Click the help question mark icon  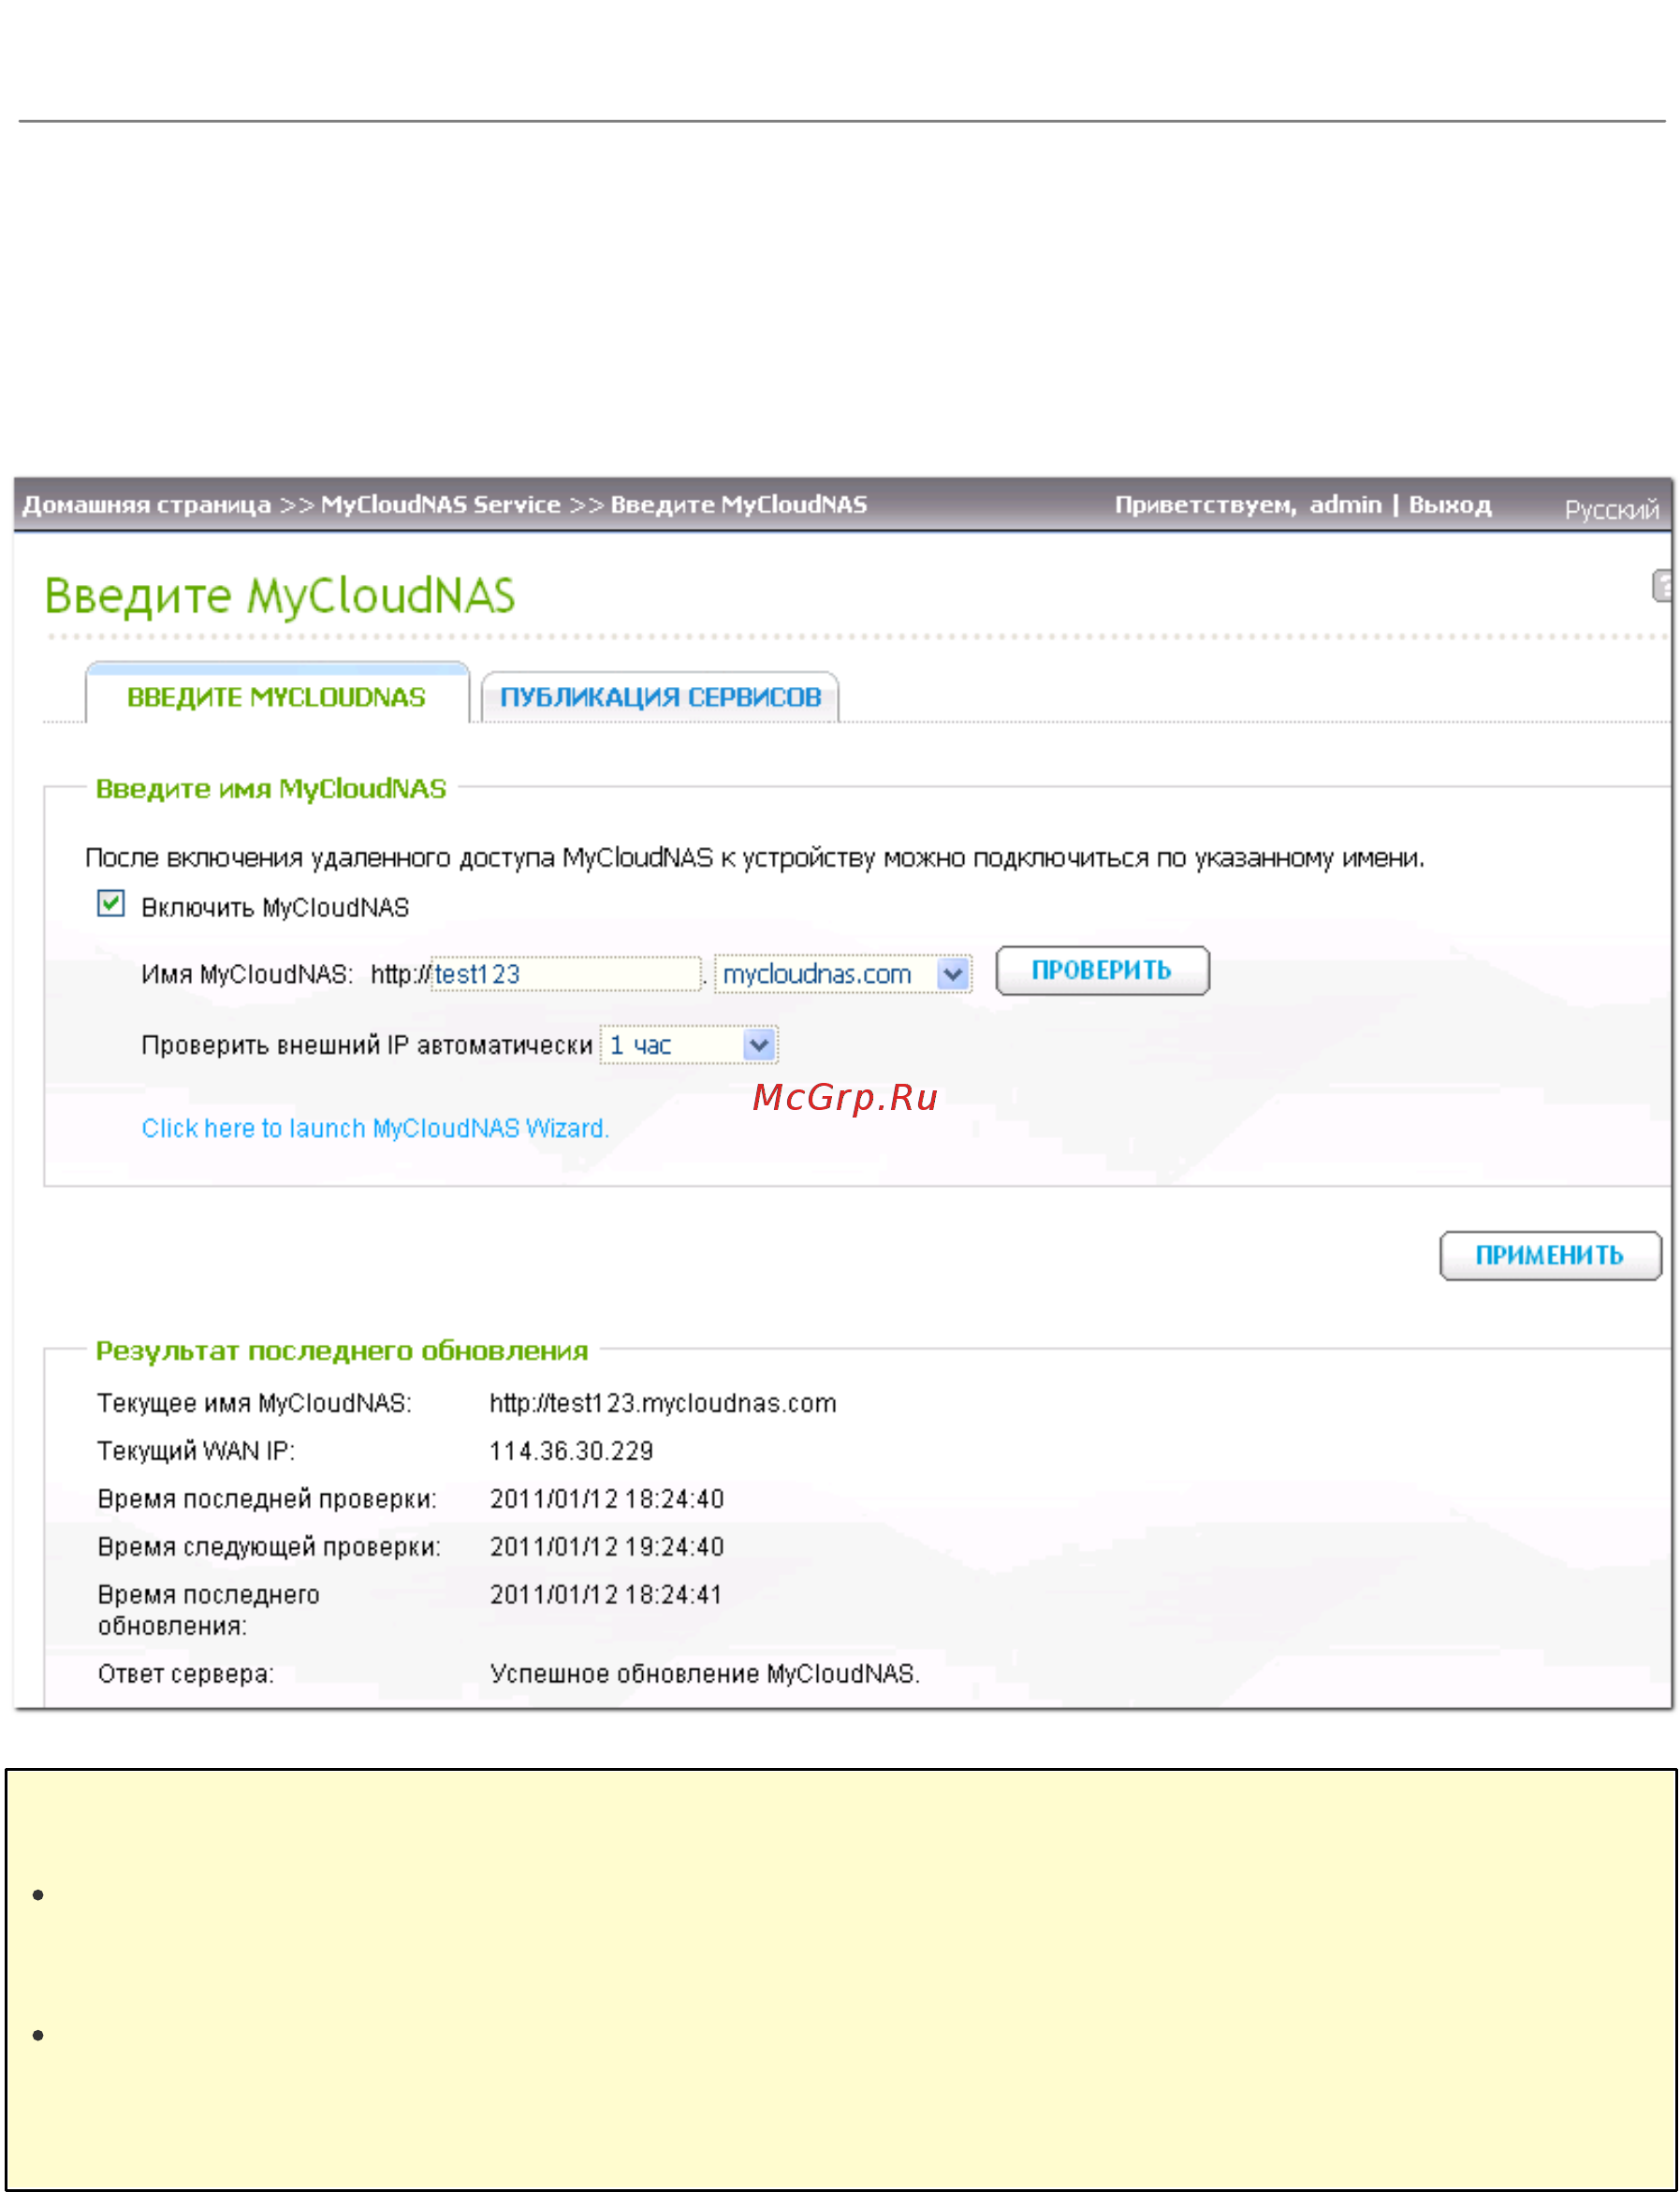click(1662, 586)
